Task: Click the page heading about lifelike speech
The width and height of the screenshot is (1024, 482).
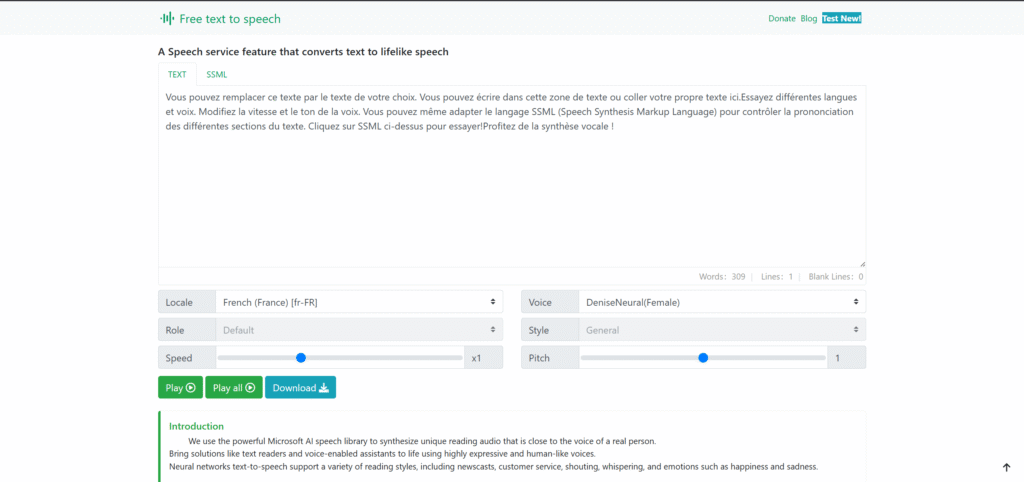Action: (303, 52)
